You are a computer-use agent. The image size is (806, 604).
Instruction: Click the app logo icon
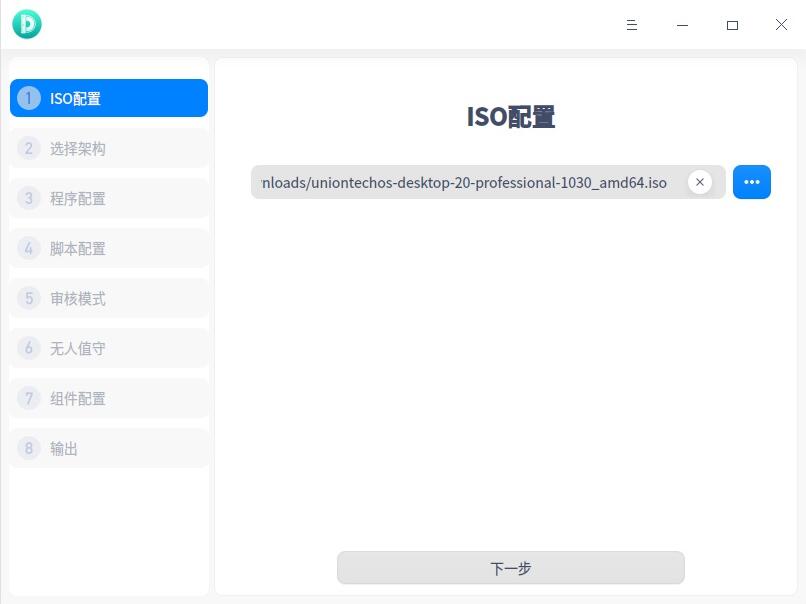tap(26, 24)
